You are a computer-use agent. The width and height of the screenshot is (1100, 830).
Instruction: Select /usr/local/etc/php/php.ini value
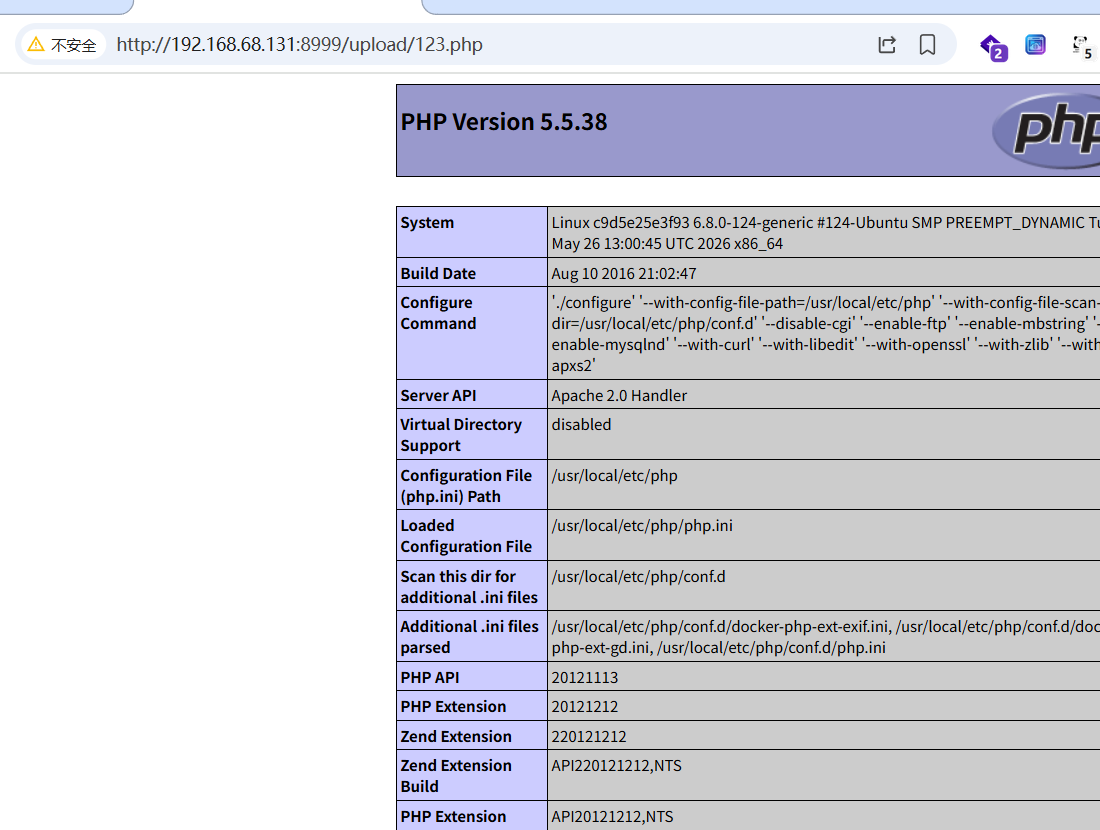click(x=642, y=526)
